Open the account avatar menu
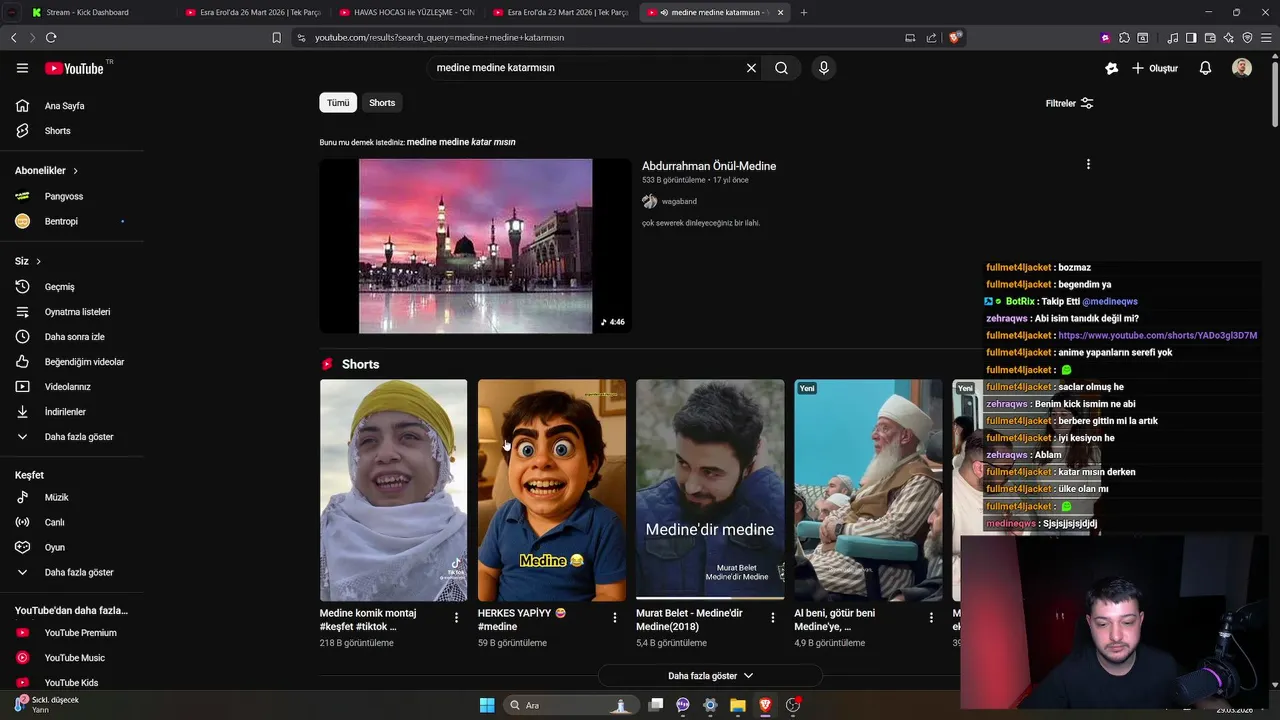 tap(1242, 68)
